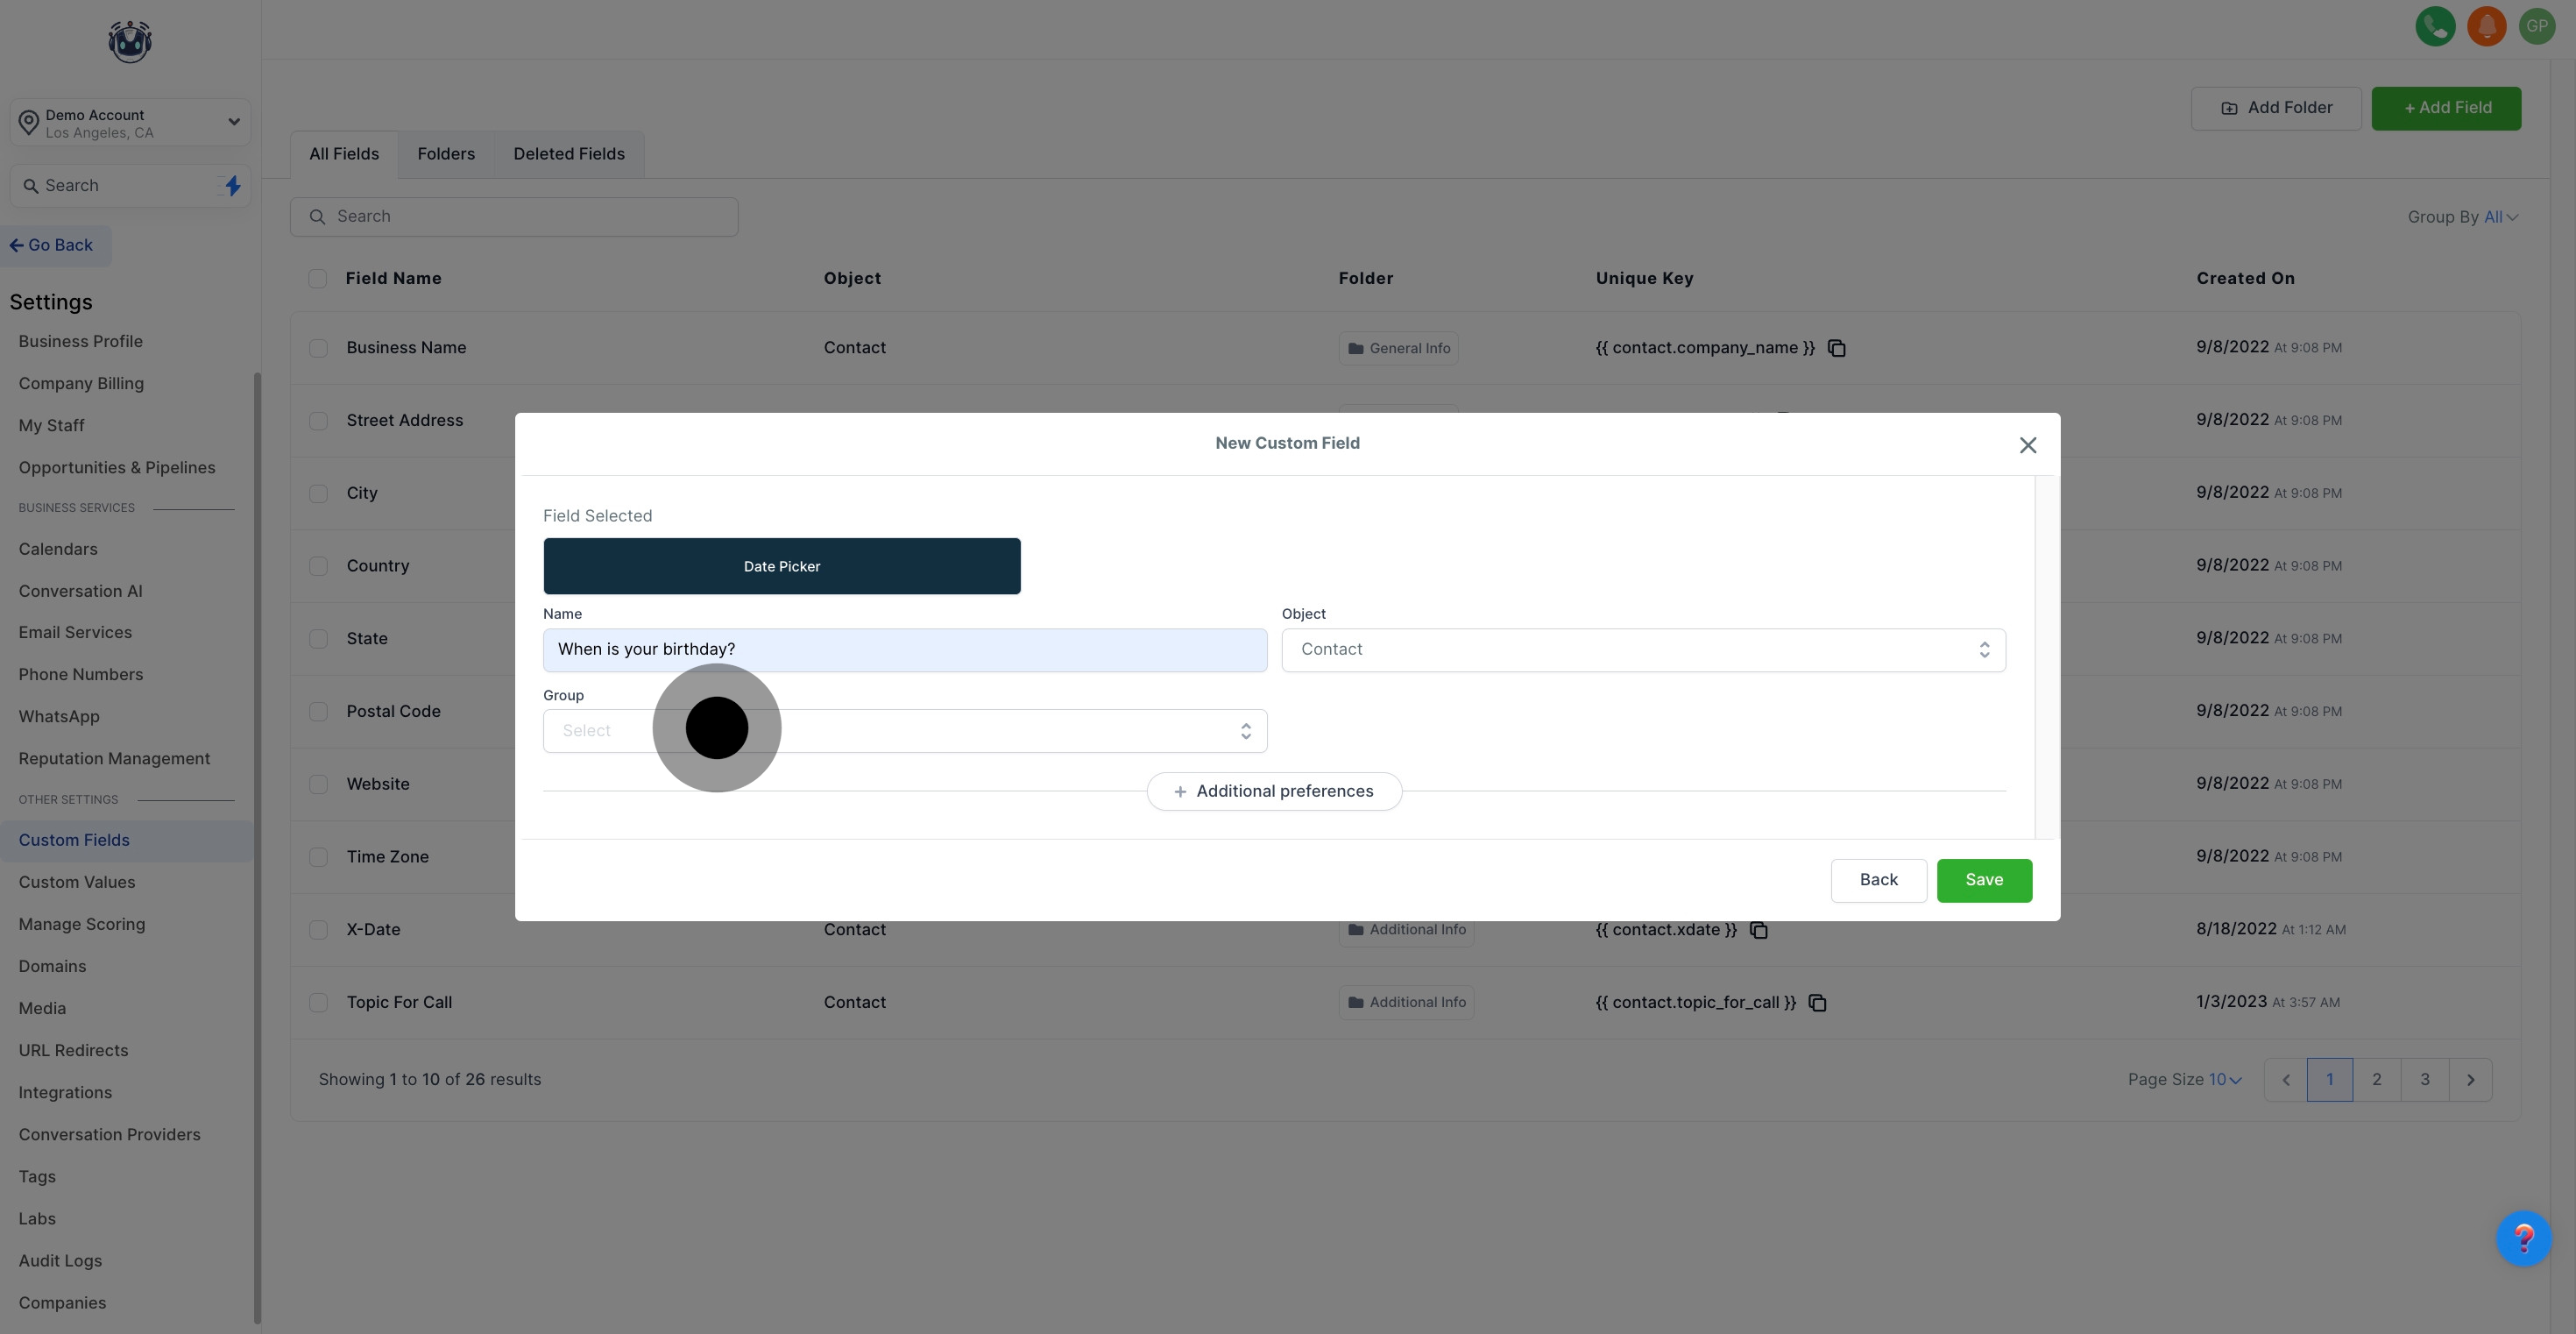Open the Object Contact dropdown
The image size is (2576, 1334).
click(1642, 650)
